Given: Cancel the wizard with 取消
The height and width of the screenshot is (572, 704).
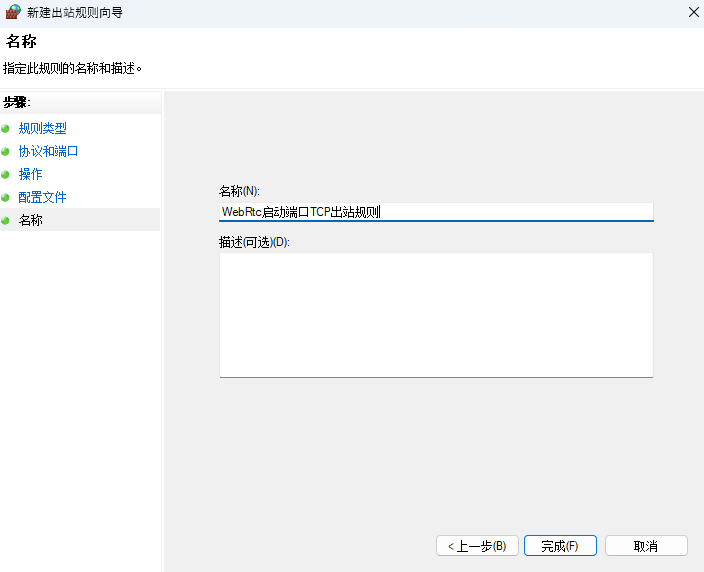Looking at the screenshot, I should 646,546.
